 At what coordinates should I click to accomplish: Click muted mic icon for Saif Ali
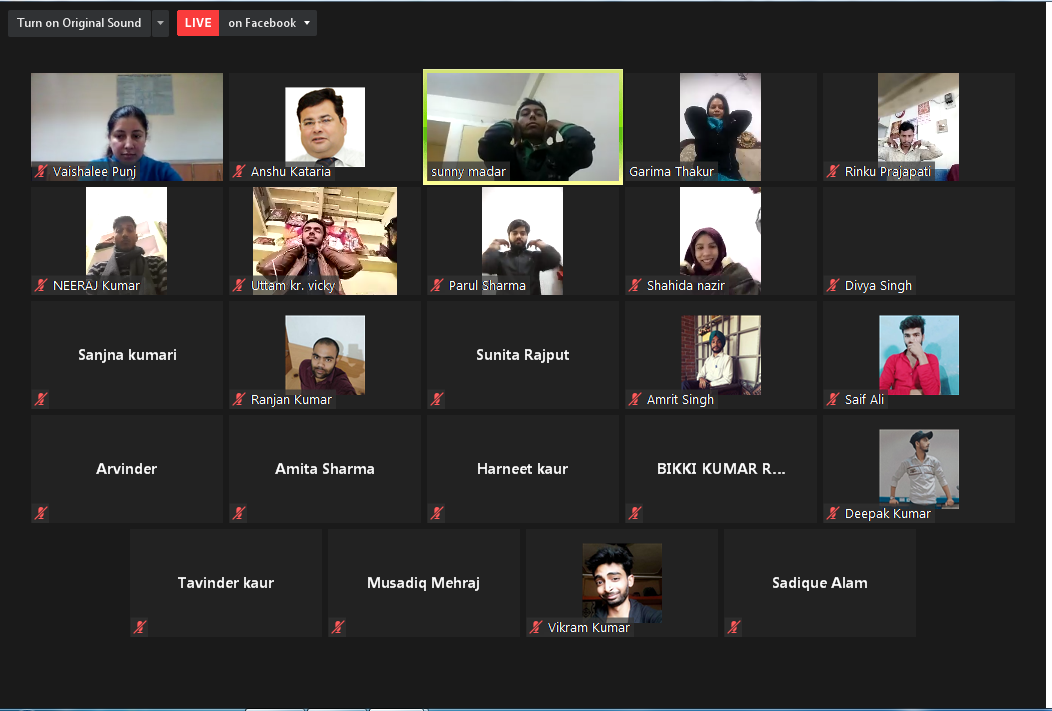click(833, 399)
